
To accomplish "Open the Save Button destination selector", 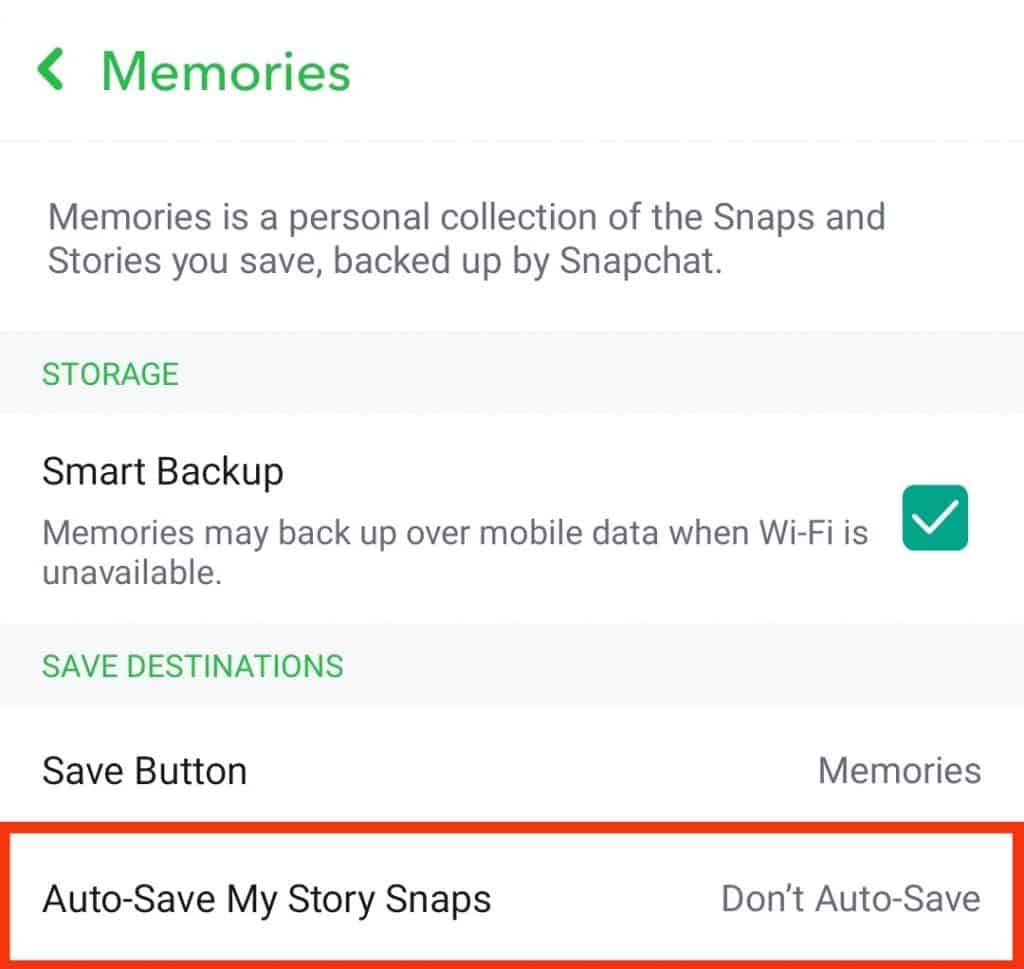I will 512,770.
